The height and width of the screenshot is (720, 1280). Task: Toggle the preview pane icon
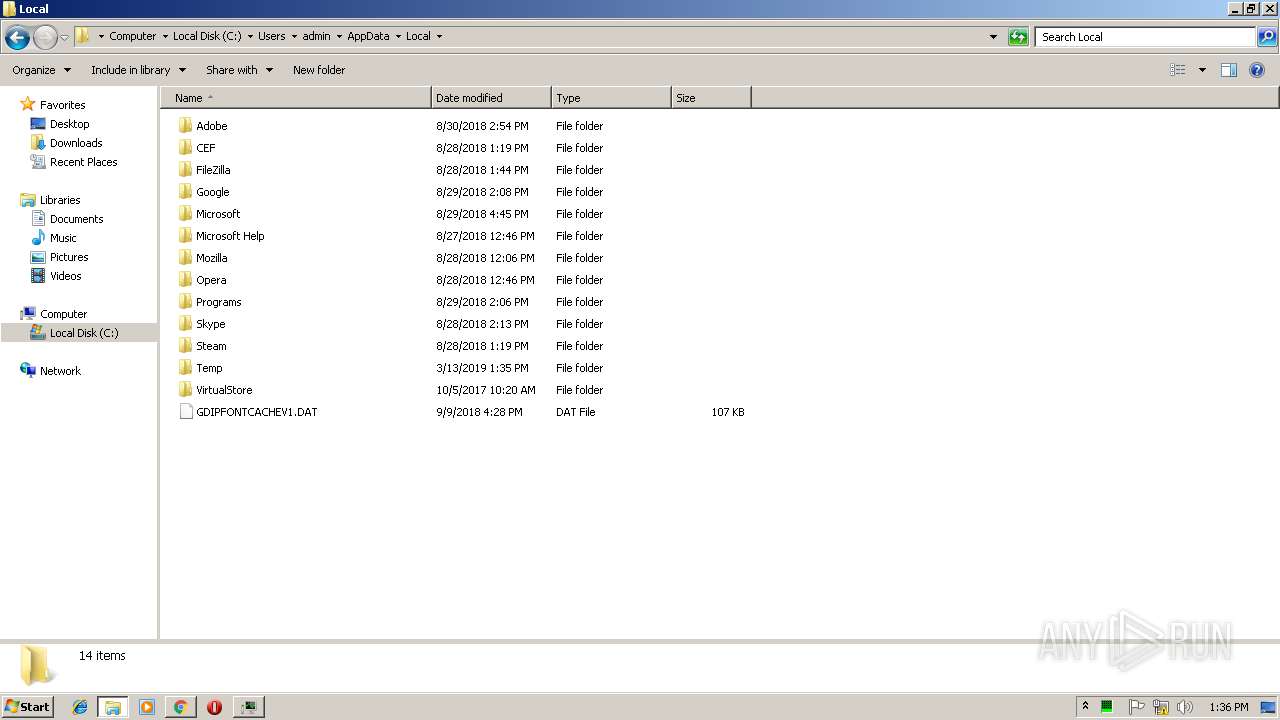[1229, 70]
